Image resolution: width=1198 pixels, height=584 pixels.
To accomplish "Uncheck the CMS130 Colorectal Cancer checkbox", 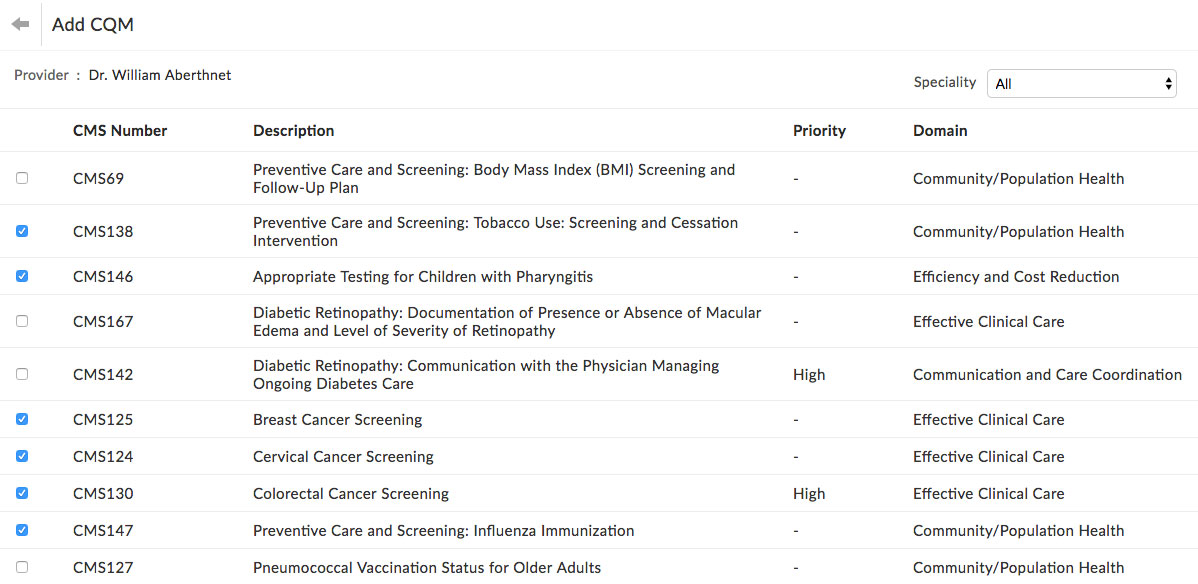I will (22, 493).
